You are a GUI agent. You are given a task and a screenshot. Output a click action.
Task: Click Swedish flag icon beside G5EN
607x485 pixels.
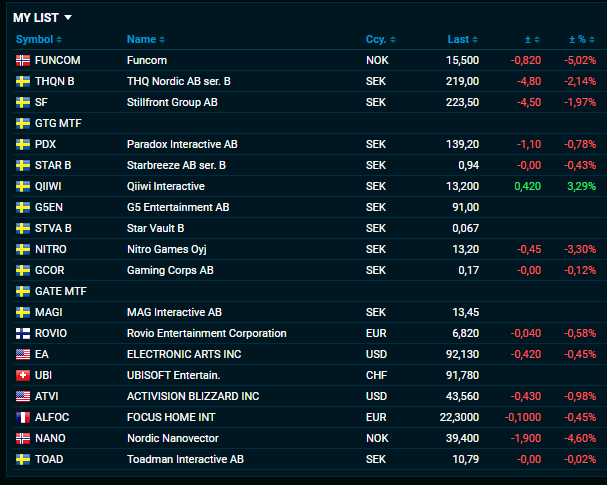pos(23,207)
